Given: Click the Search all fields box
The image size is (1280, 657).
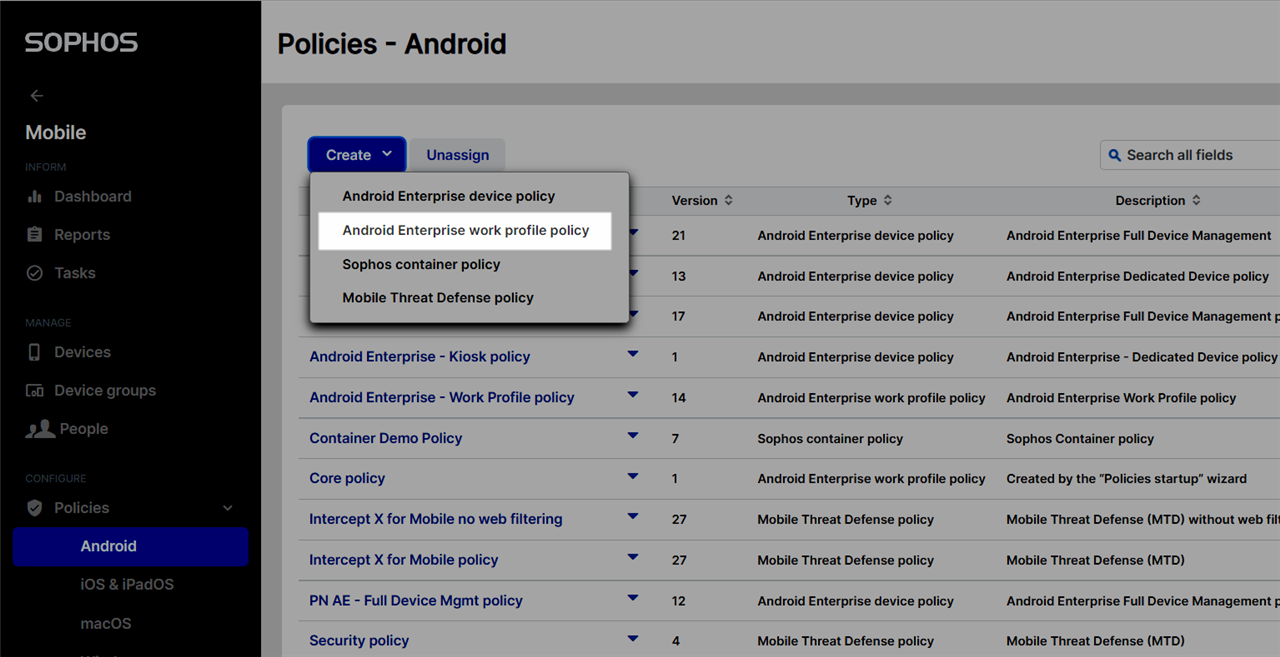Looking at the screenshot, I should click(1190, 155).
